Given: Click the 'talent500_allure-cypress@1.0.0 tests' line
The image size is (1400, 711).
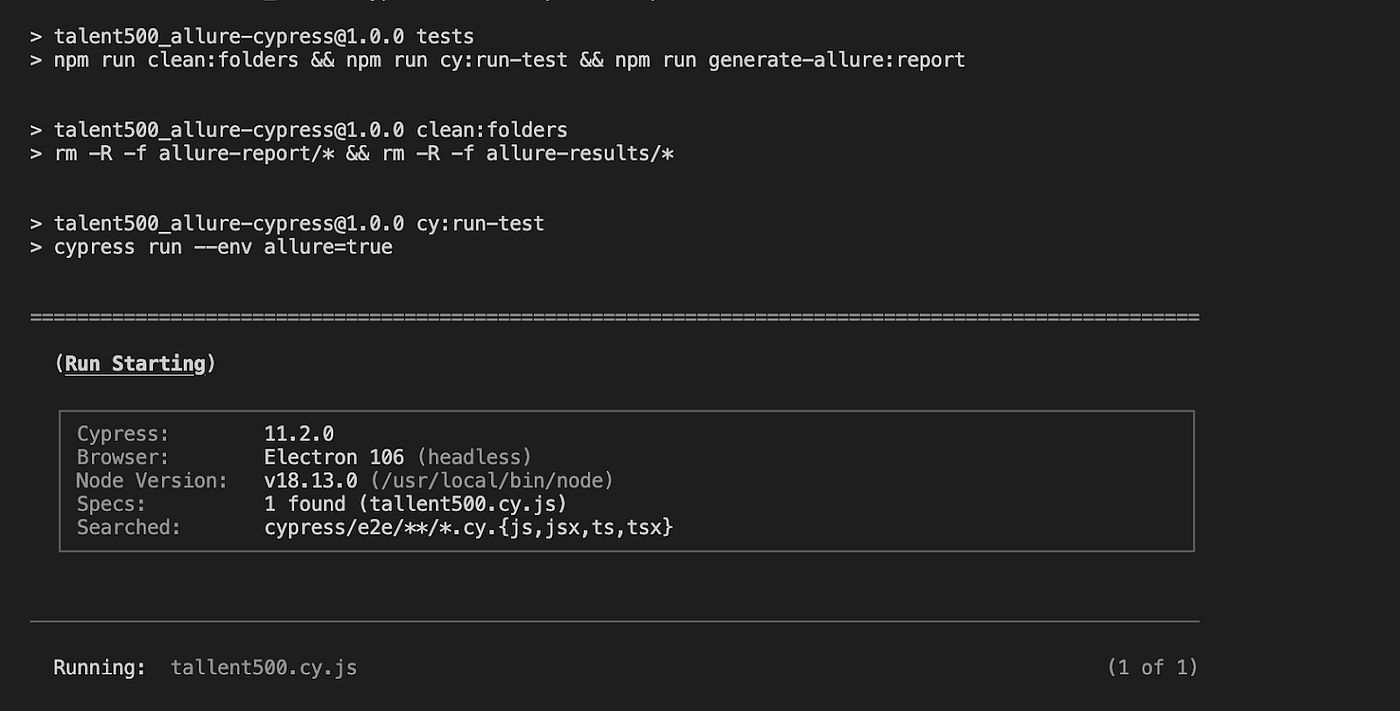Looking at the screenshot, I should 252,37.
